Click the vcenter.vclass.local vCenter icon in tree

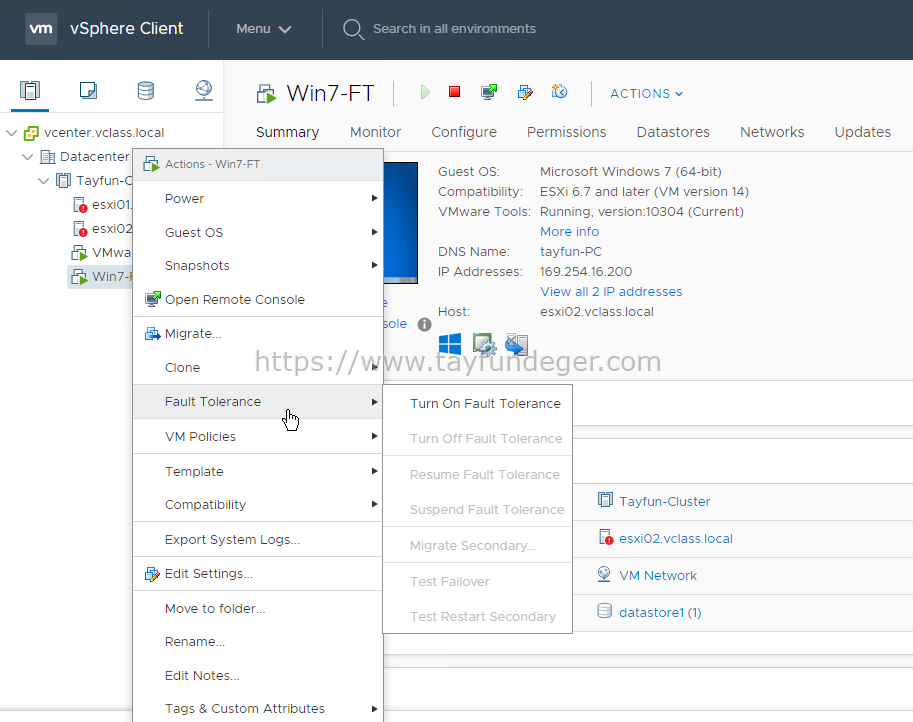[x=31, y=133]
